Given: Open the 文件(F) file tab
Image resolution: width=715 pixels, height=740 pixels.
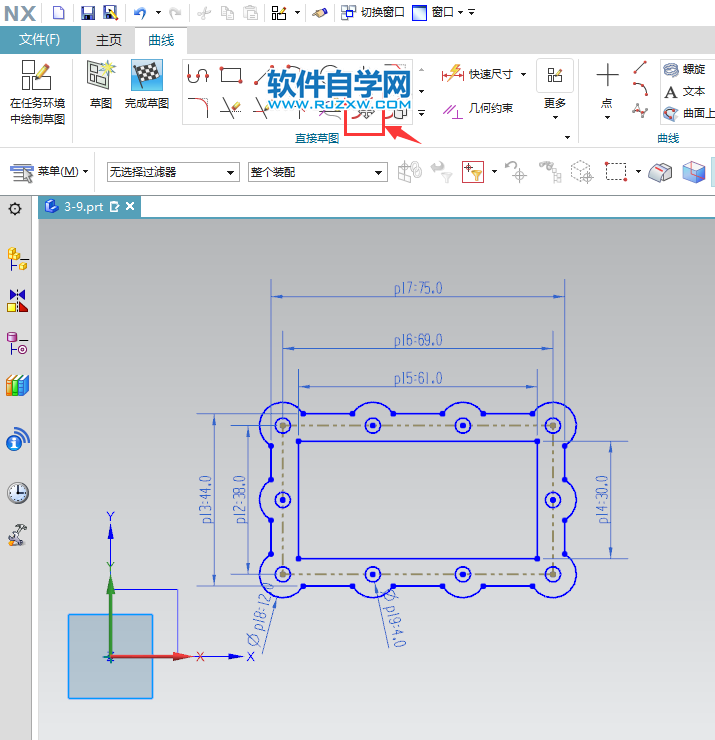Looking at the screenshot, I should point(40,40).
